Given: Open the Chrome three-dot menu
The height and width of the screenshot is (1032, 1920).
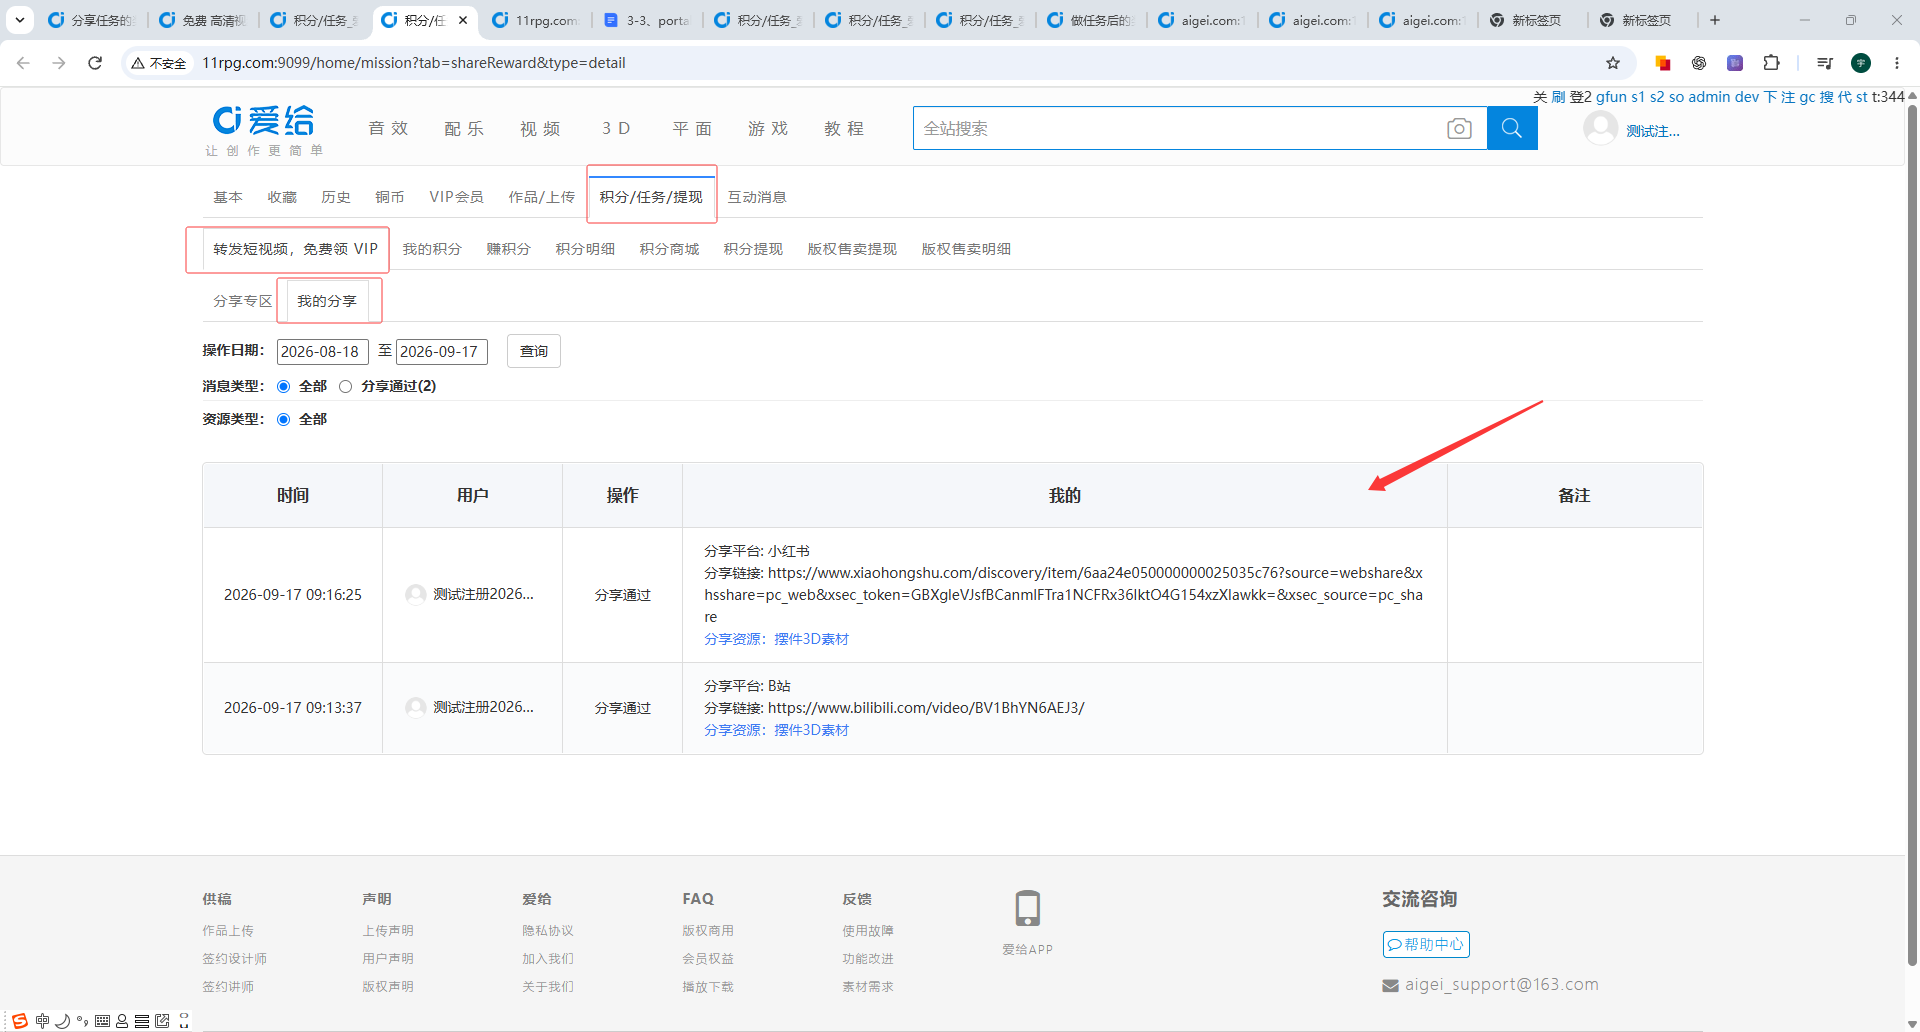Looking at the screenshot, I should [1897, 63].
